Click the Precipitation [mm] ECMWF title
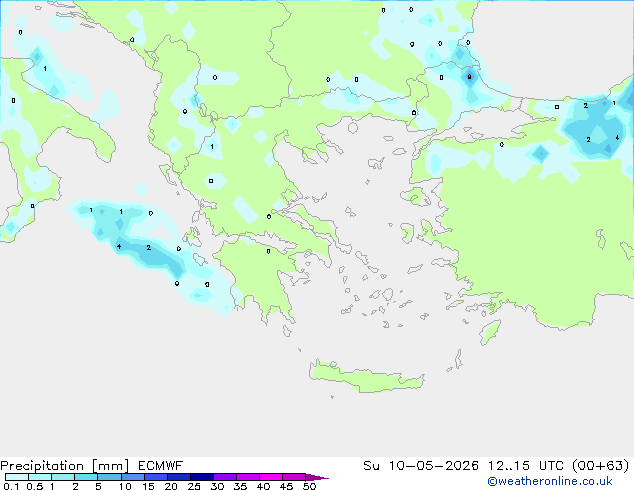Screen dimensions: 634x490 point(91,466)
